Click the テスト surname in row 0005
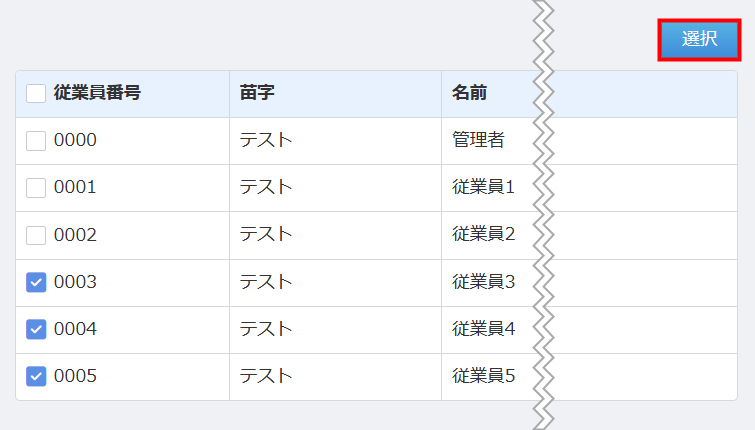Viewport: 755px width, 430px height. click(266, 377)
